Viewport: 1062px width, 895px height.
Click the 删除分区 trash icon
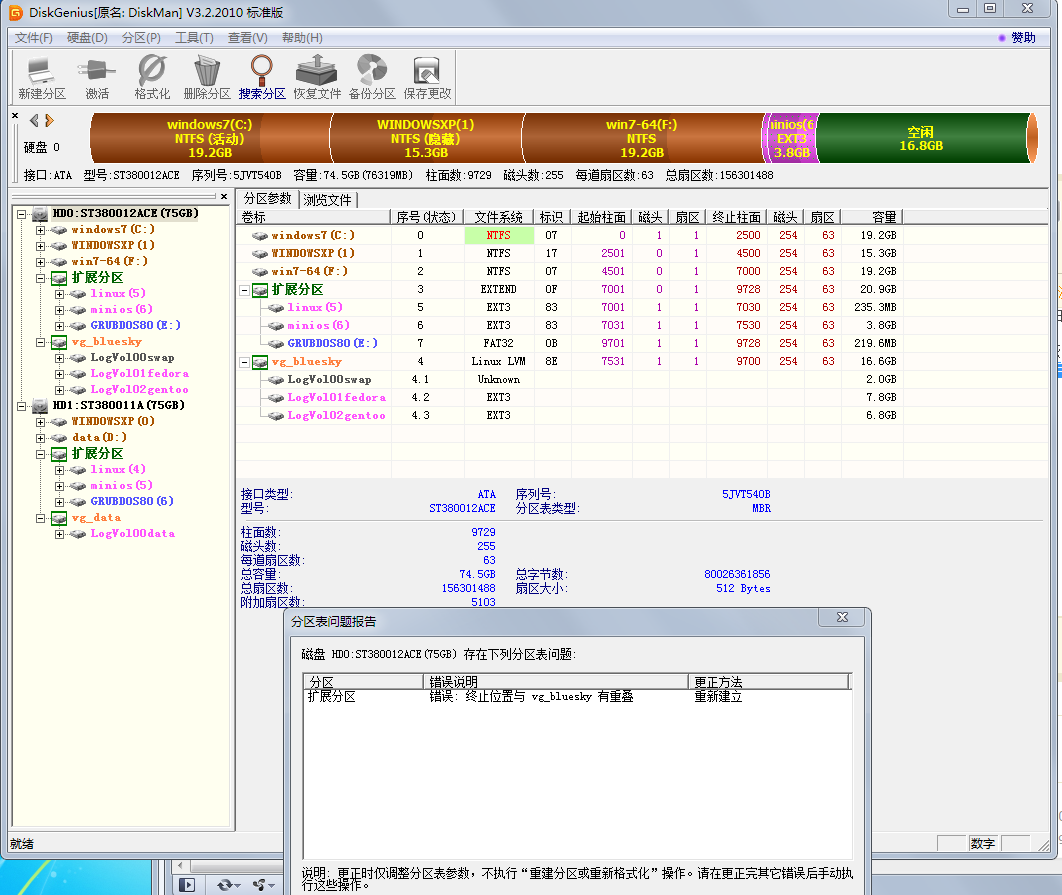(x=207, y=78)
